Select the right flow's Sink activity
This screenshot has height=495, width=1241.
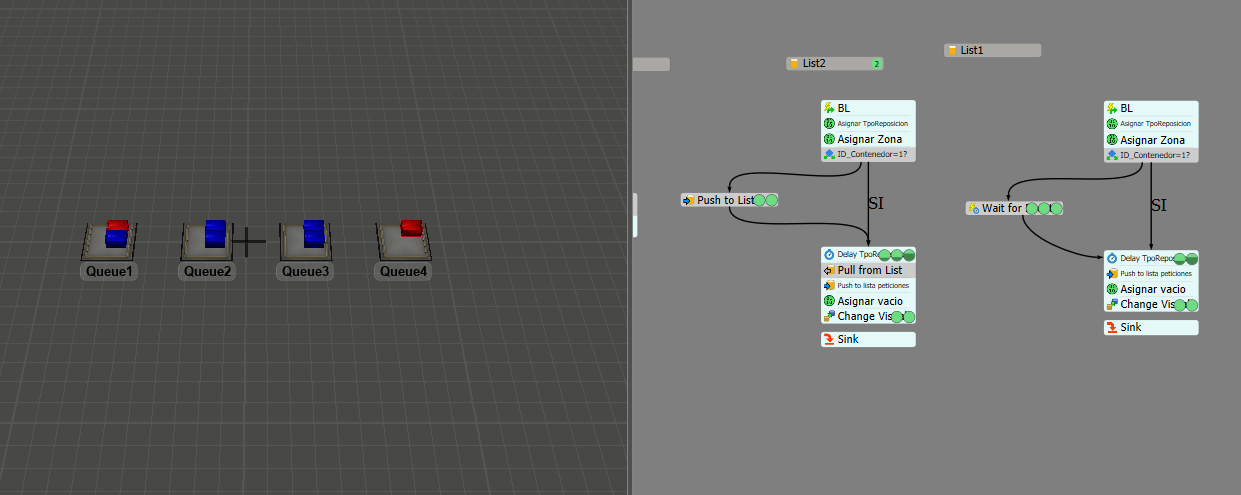coord(1151,327)
